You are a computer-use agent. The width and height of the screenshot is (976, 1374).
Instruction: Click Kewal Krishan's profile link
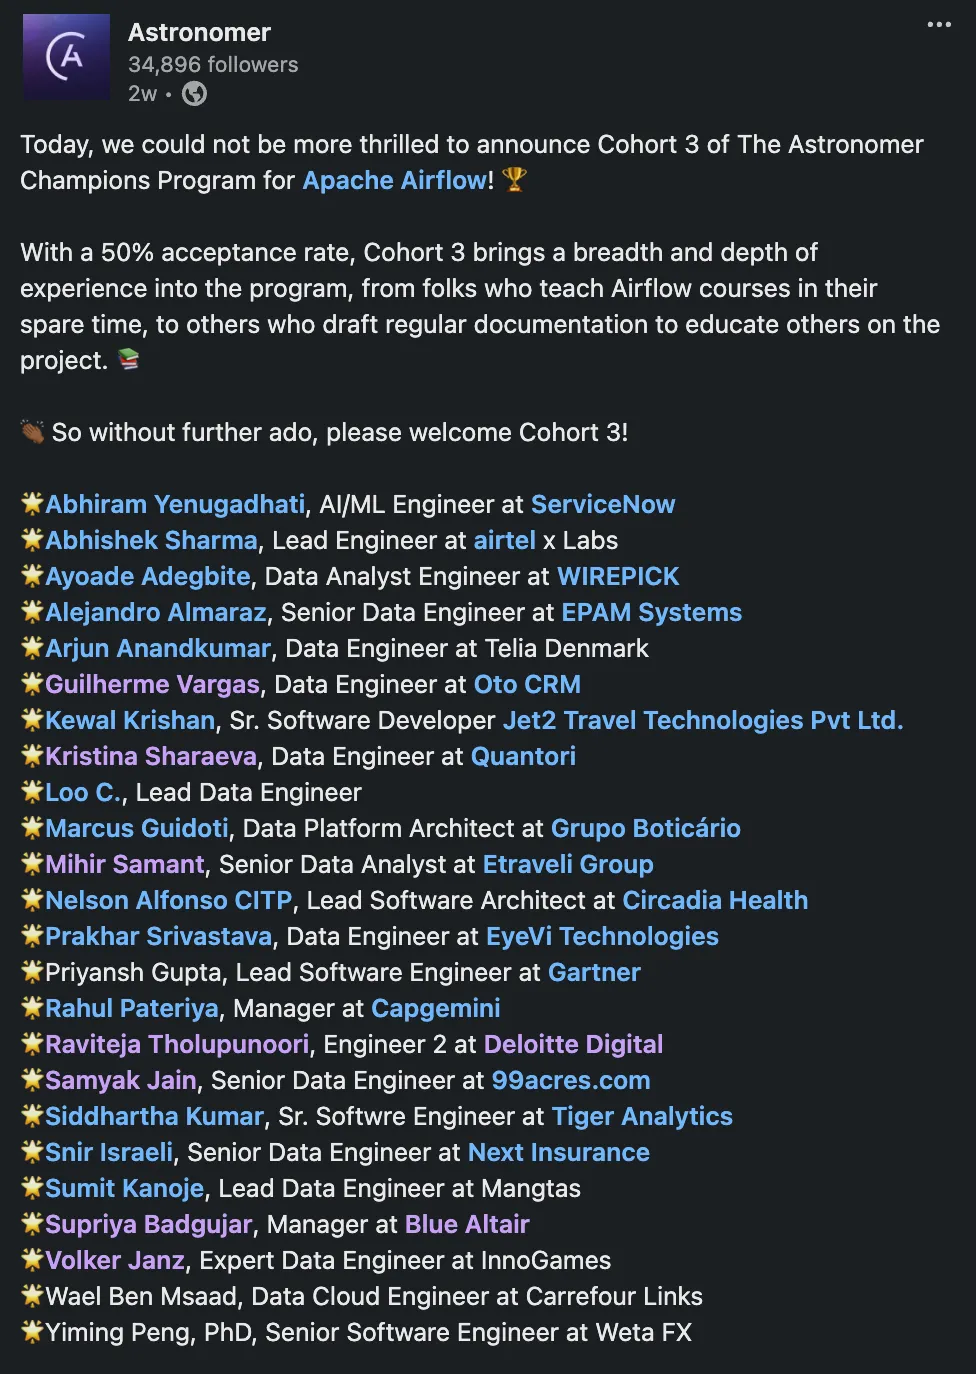coord(130,720)
